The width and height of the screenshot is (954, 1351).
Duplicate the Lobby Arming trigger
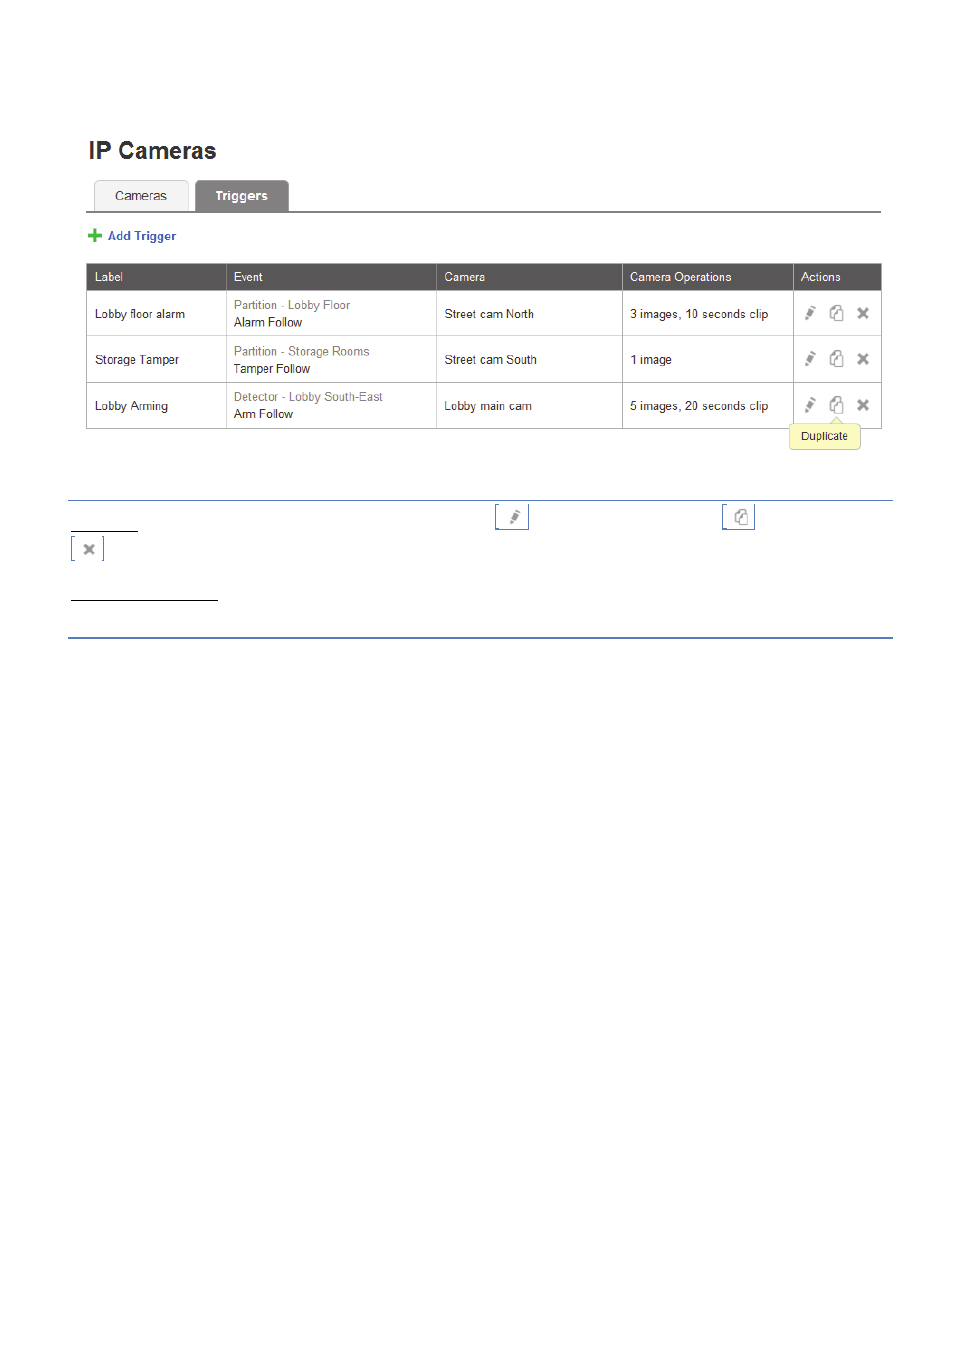(x=836, y=405)
